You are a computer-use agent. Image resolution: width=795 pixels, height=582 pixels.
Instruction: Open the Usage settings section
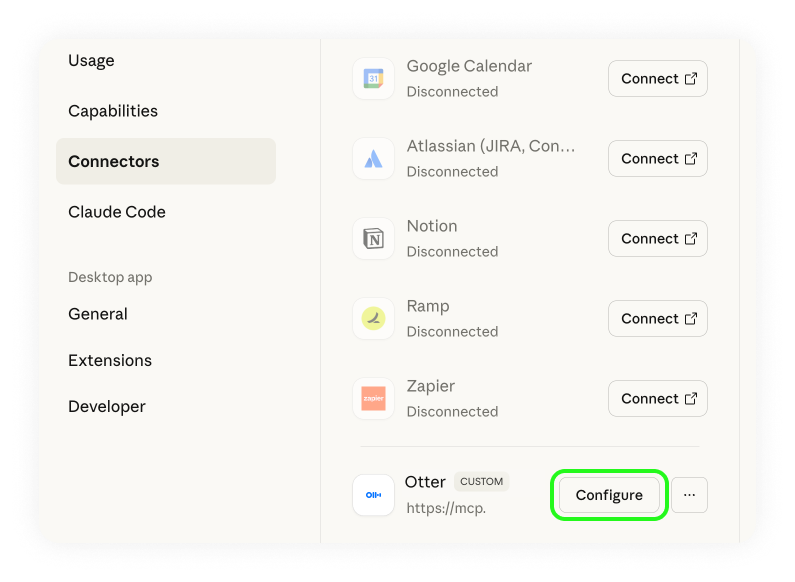click(x=91, y=61)
